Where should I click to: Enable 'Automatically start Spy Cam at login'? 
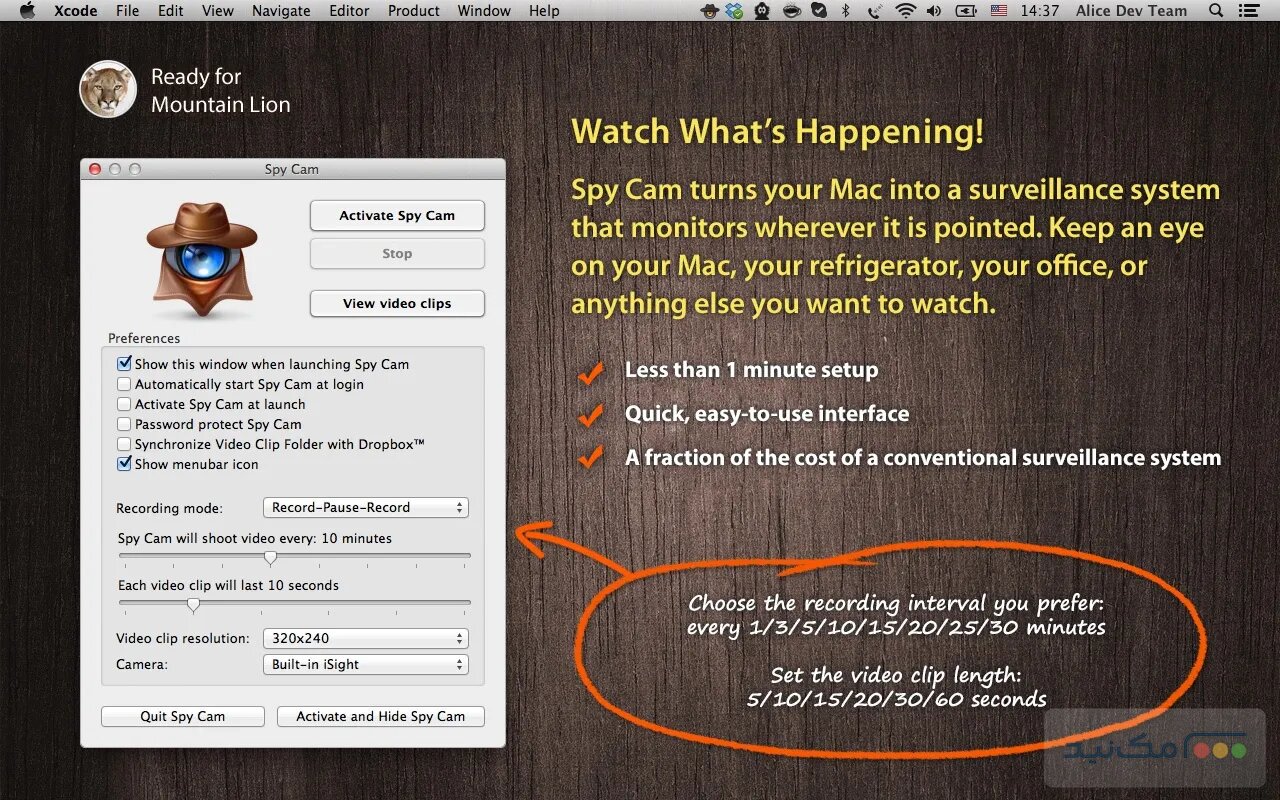(124, 384)
